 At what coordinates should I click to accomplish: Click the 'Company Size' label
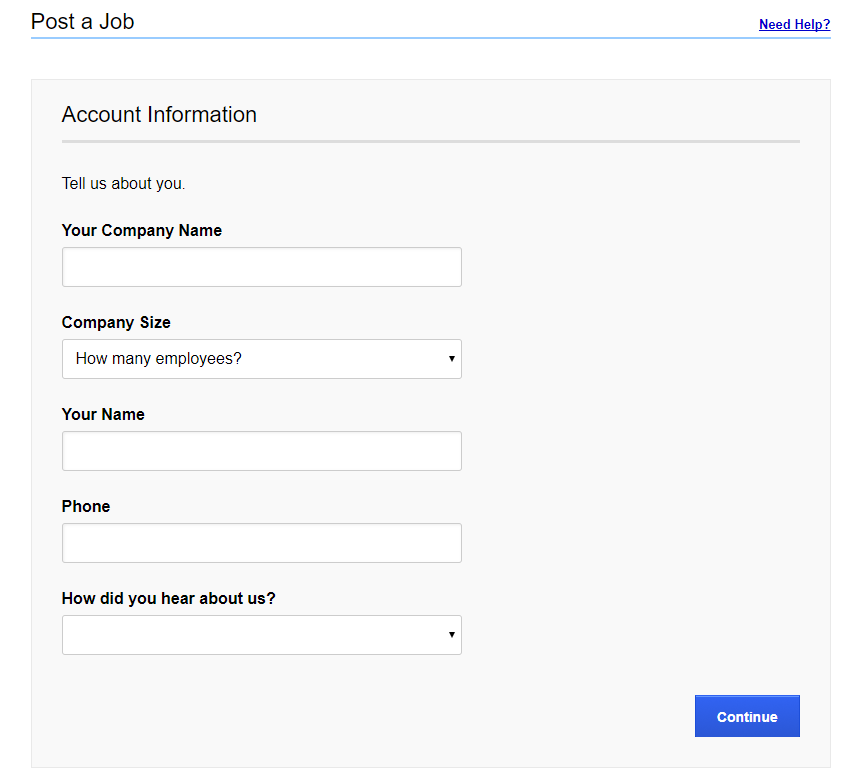point(116,322)
